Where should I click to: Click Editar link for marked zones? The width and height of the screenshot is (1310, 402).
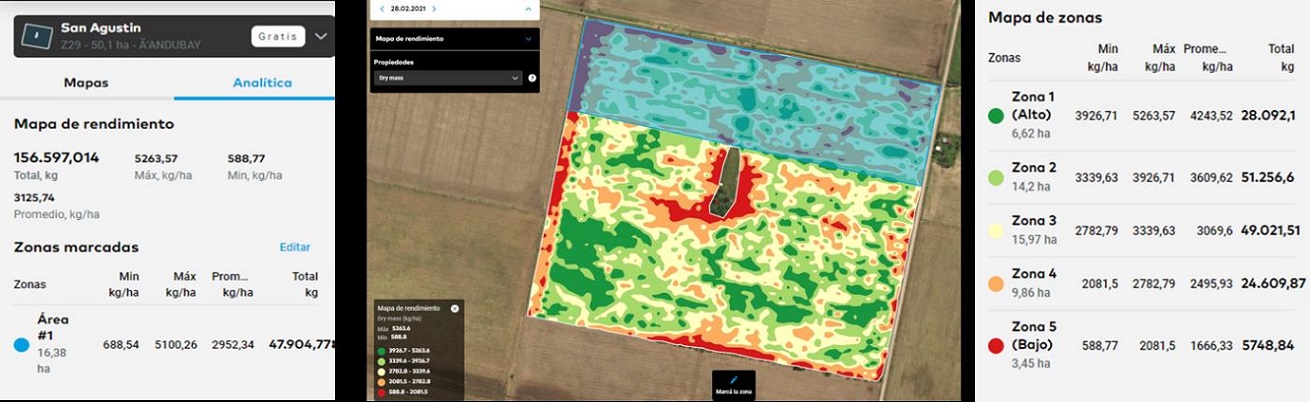pos(295,247)
